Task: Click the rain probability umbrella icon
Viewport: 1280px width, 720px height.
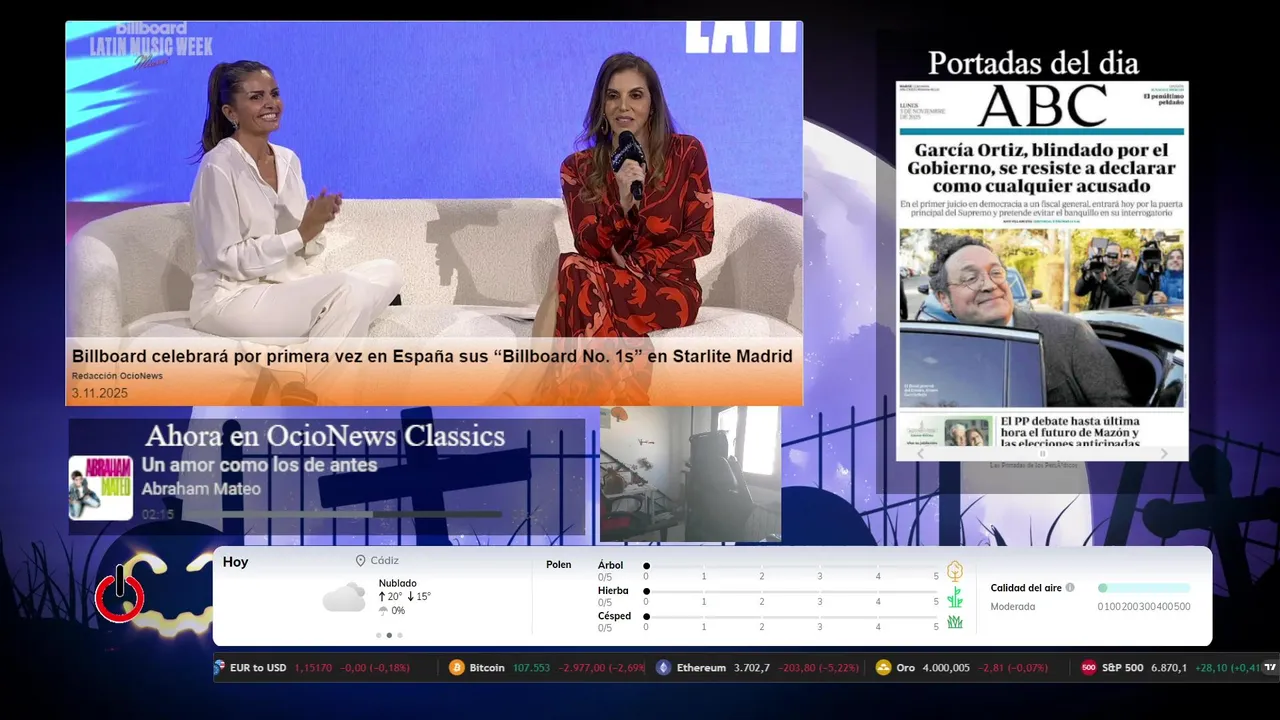Action: click(383, 611)
